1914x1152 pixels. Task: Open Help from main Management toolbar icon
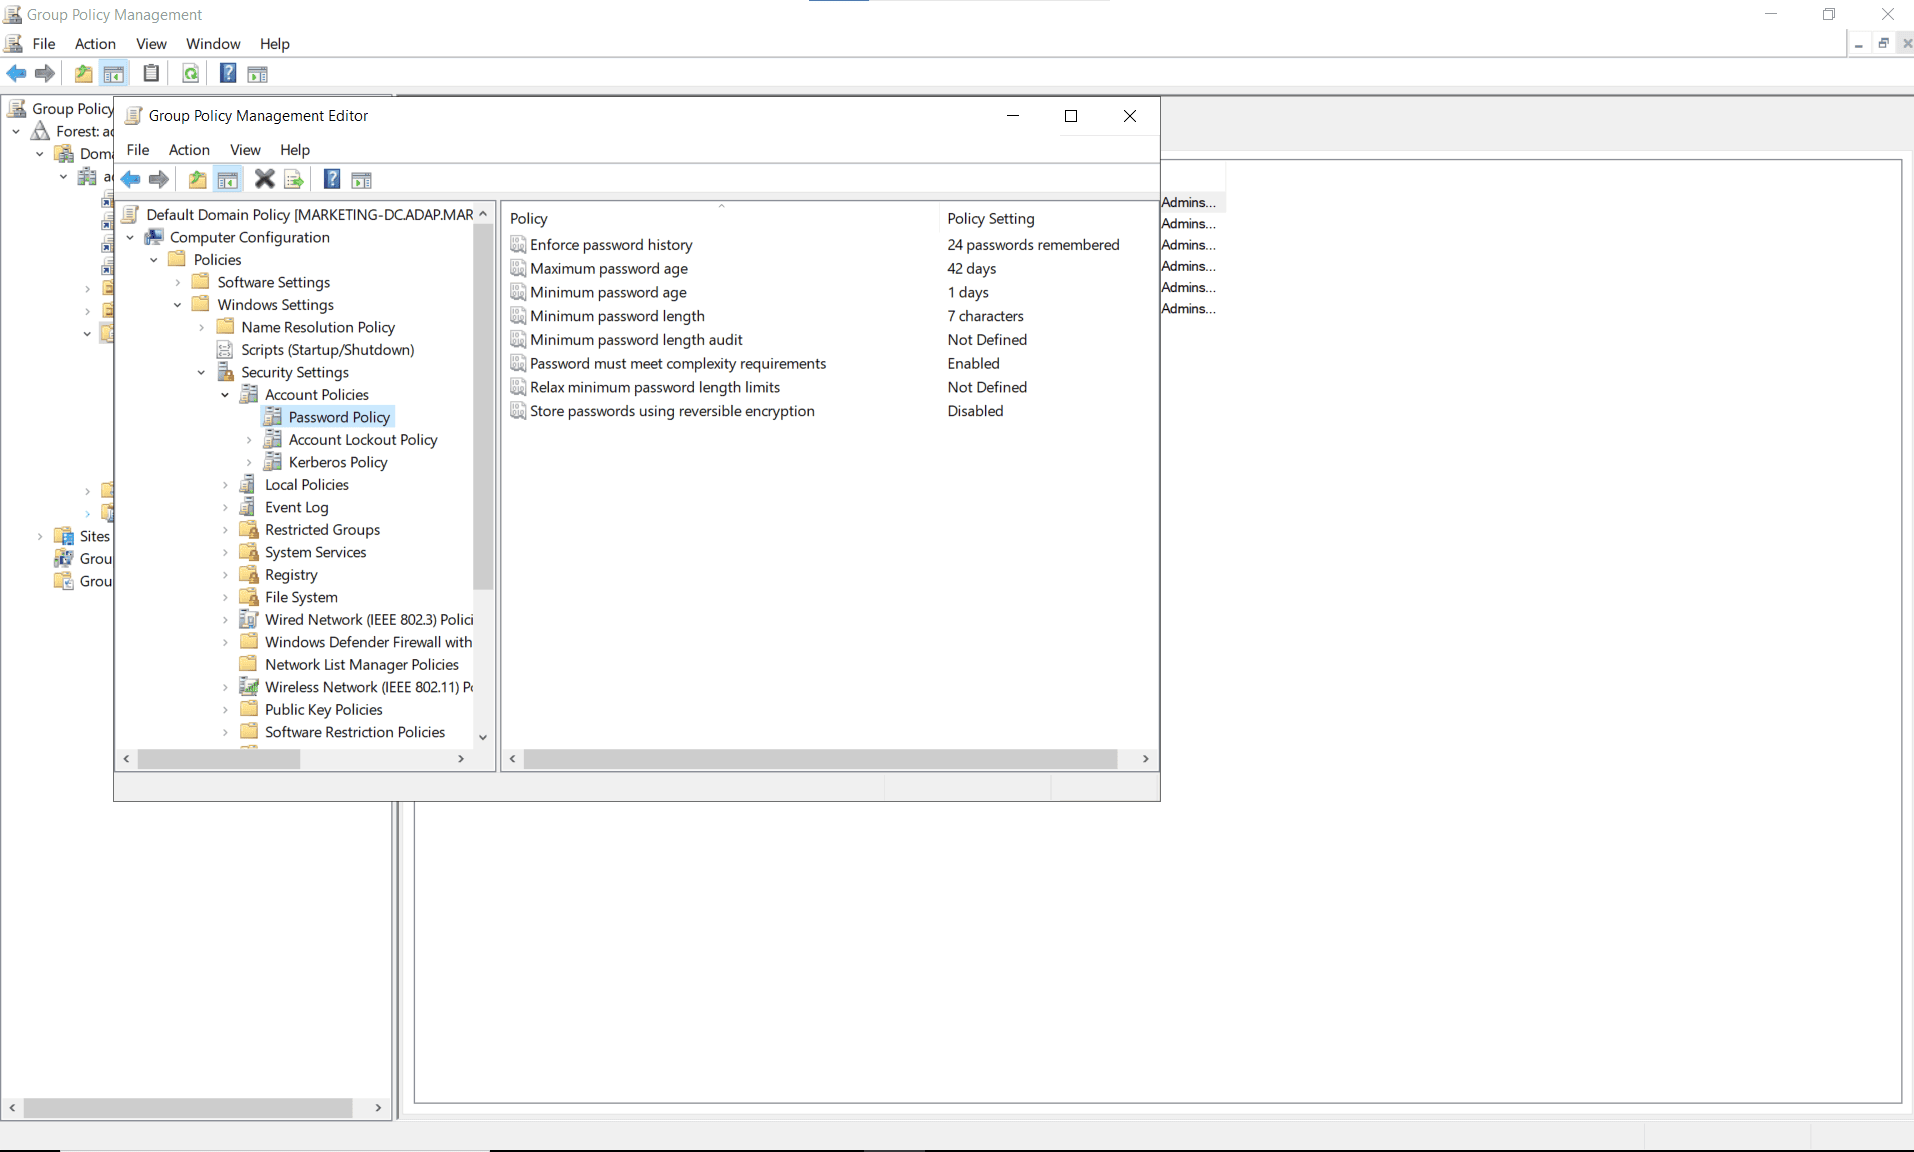pos(228,73)
